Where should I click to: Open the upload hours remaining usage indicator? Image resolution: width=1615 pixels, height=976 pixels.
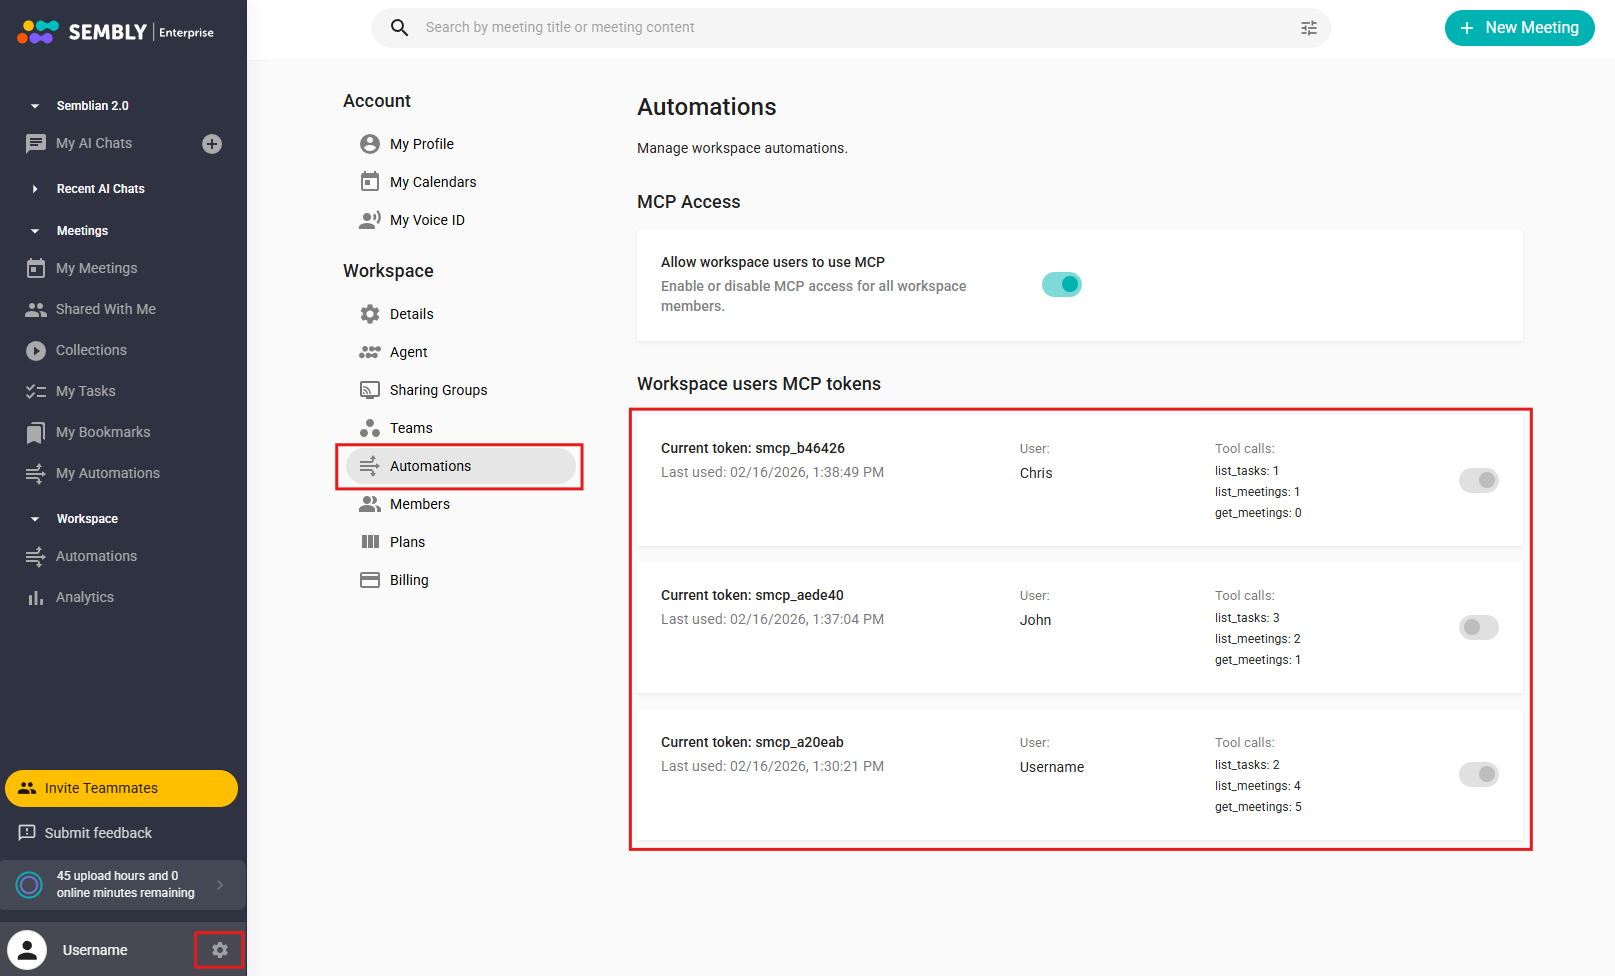pyautogui.click(x=123, y=885)
